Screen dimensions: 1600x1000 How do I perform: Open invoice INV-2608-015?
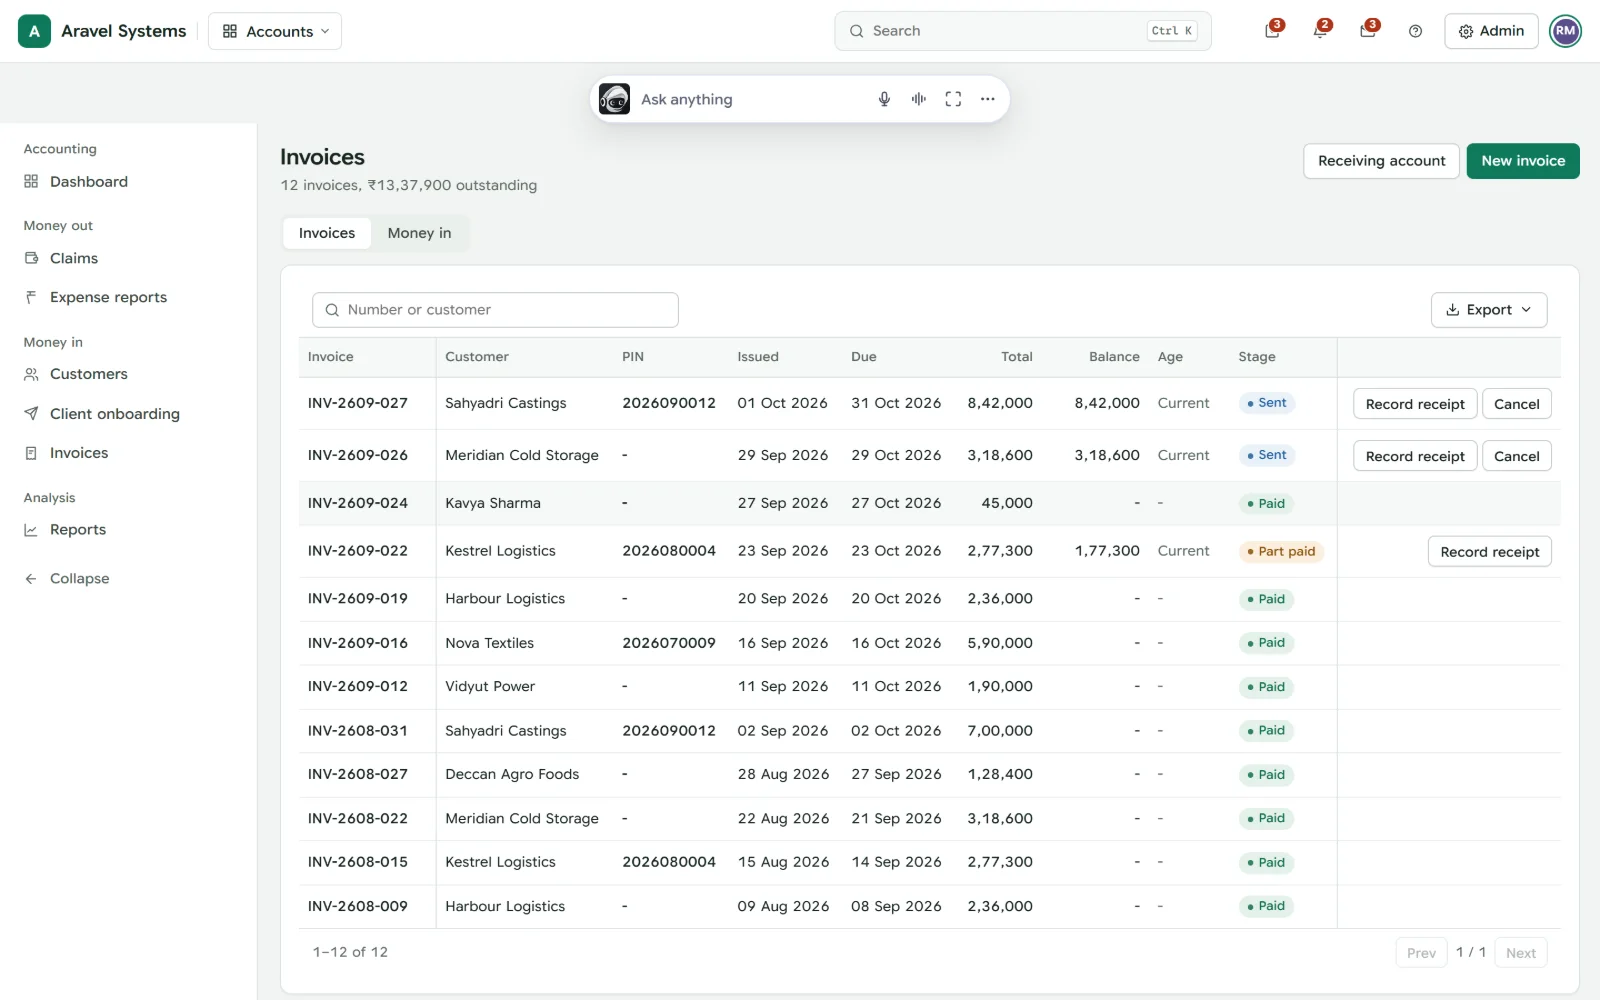358,862
